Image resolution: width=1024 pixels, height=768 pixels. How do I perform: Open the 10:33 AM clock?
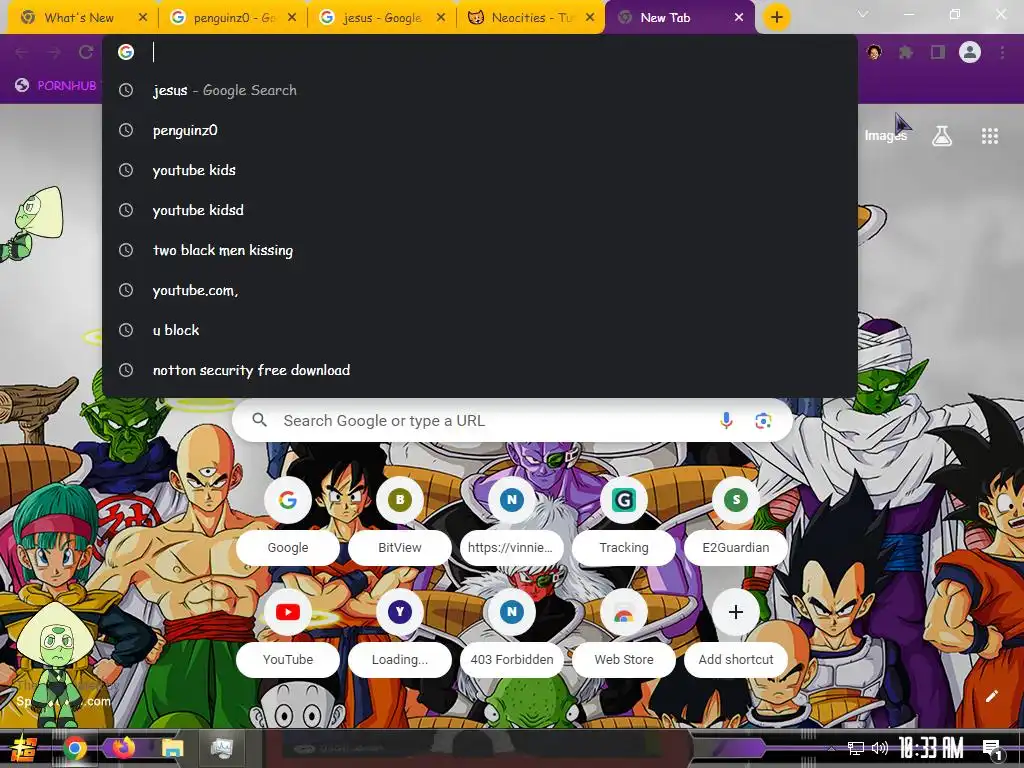[x=931, y=748]
